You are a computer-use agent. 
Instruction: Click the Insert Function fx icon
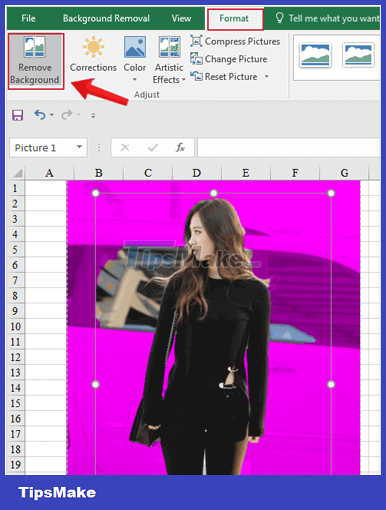click(x=180, y=147)
